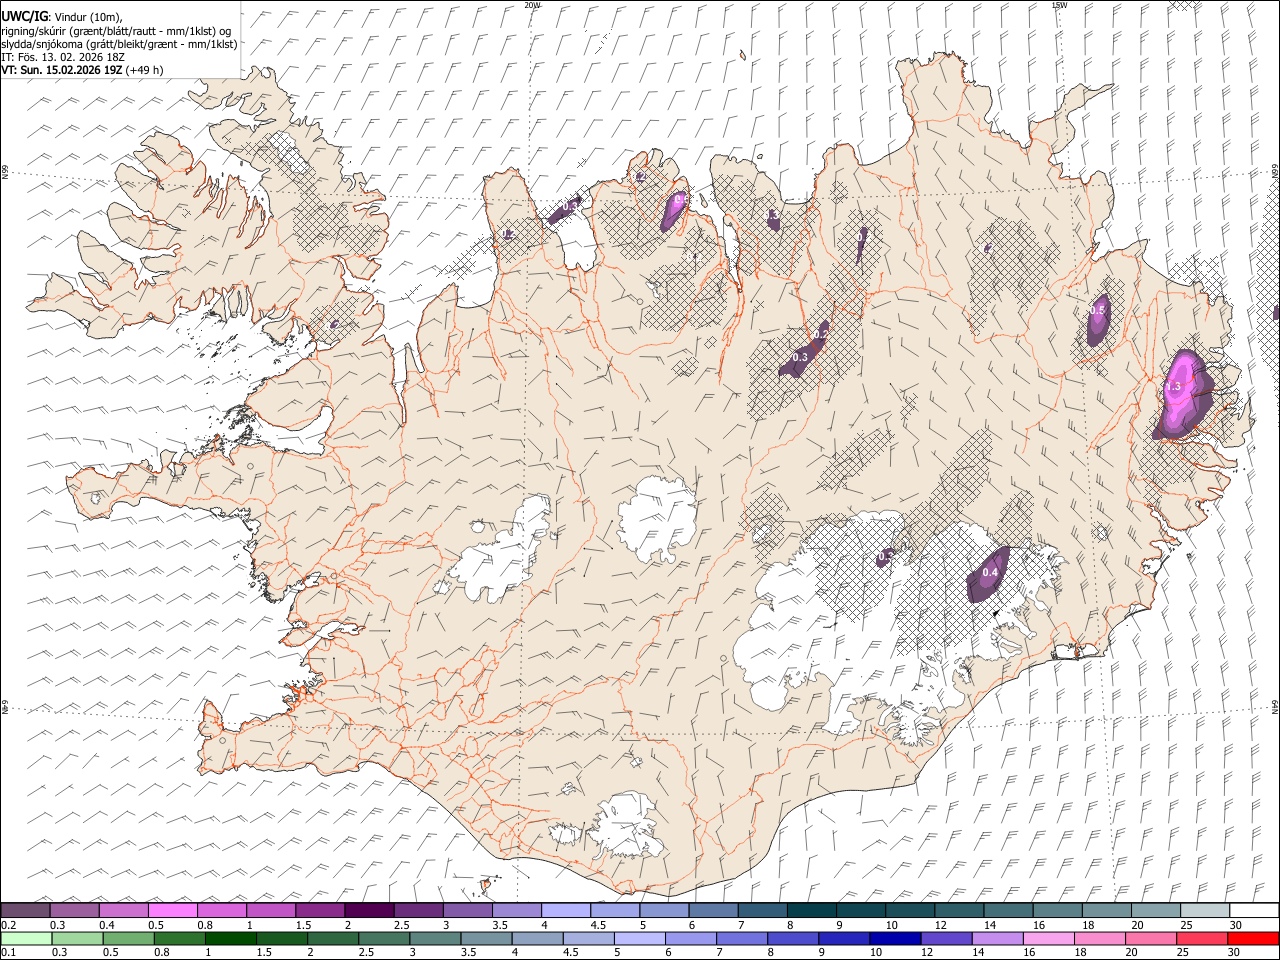Click the bright pink 0.5 snow legend swatch
The width and height of the screenshot is (1280, 960).
pos(172,911)
